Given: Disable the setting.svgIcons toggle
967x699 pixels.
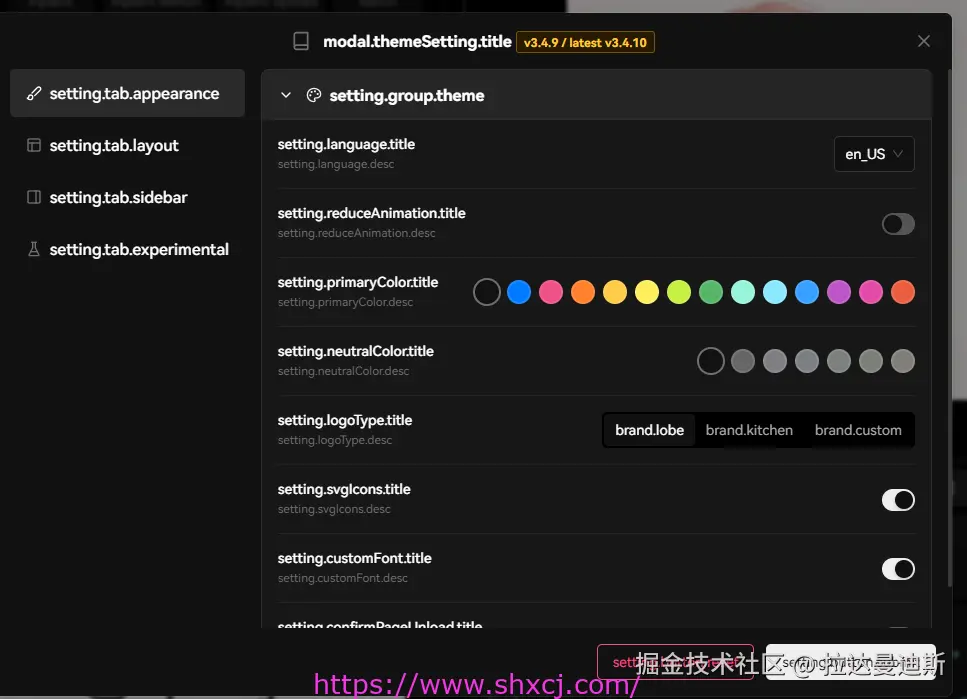Looking at the screenshot, I should [898, 500].
